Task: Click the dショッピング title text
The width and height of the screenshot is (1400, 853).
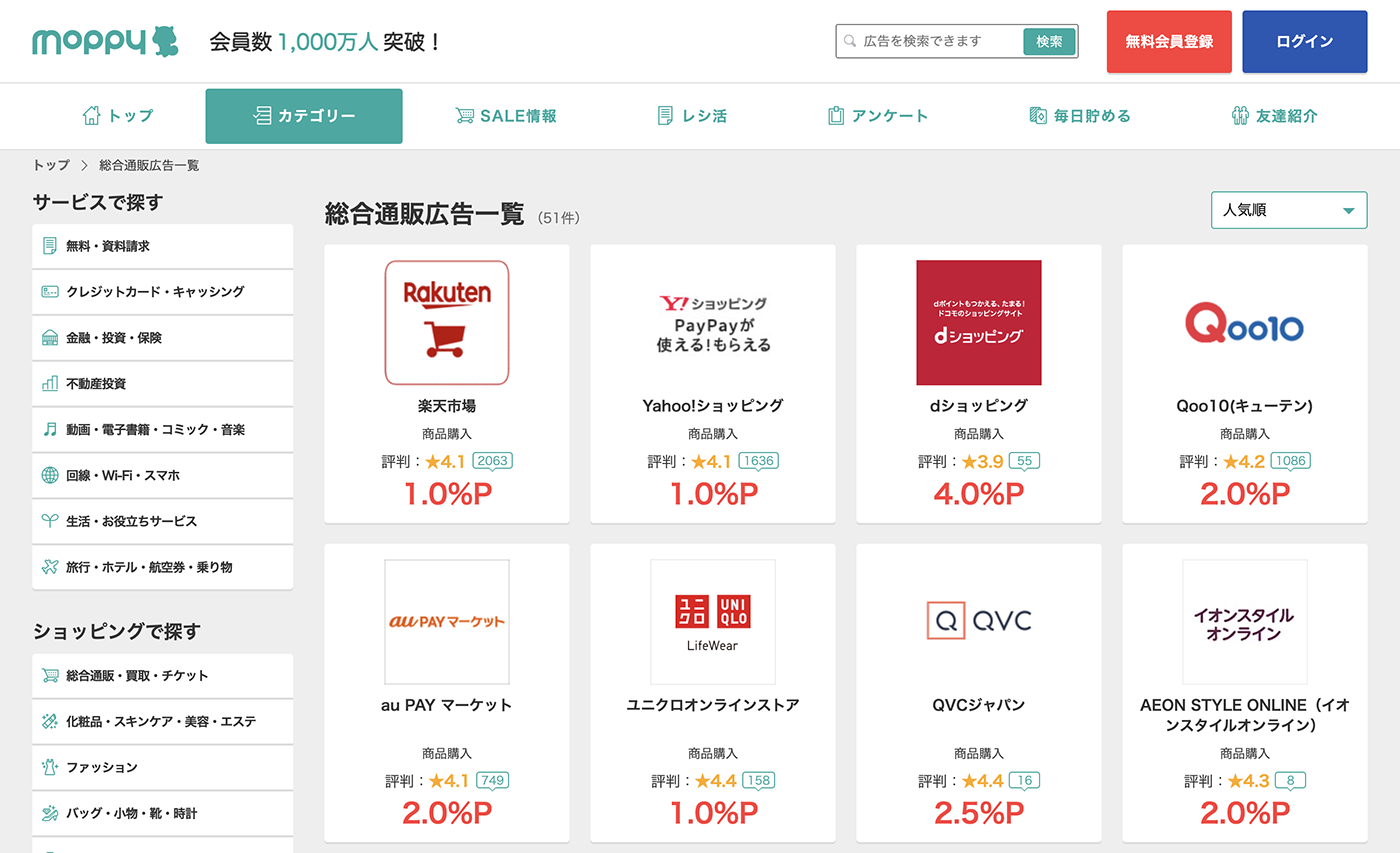Action: pyautogui.click(x=979, y=406)
